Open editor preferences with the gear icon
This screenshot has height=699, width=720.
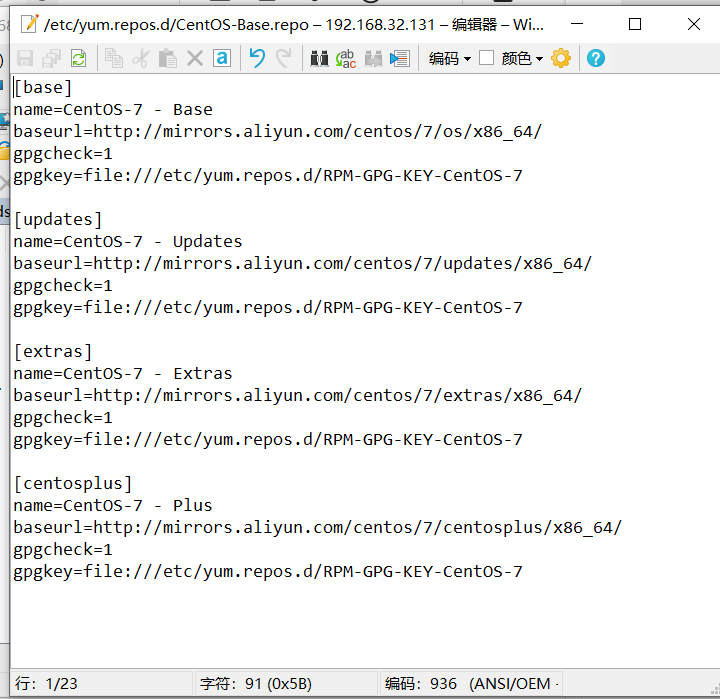(x=561, y=59)
